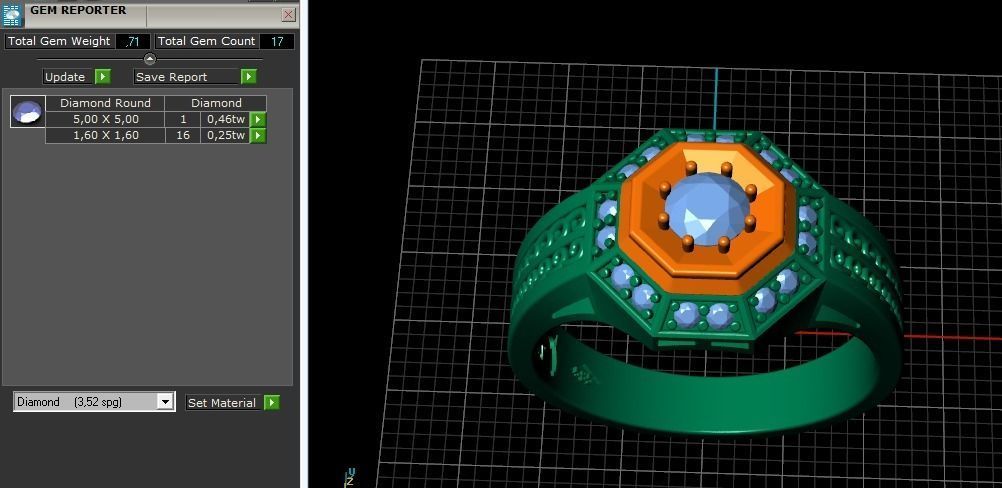Click the Diamond Round column header
1002x488 pixels.
coord(105,103)
